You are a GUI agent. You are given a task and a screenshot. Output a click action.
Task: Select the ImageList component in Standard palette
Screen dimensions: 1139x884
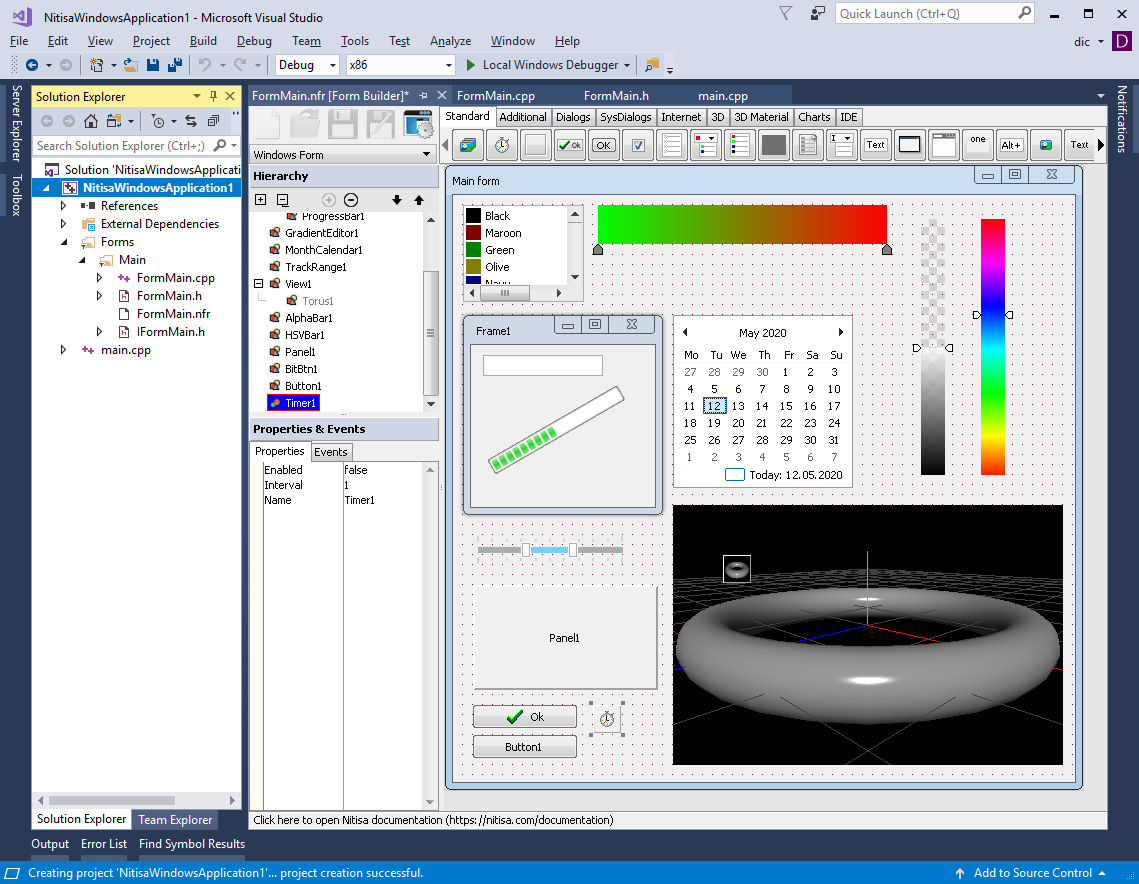468,145
